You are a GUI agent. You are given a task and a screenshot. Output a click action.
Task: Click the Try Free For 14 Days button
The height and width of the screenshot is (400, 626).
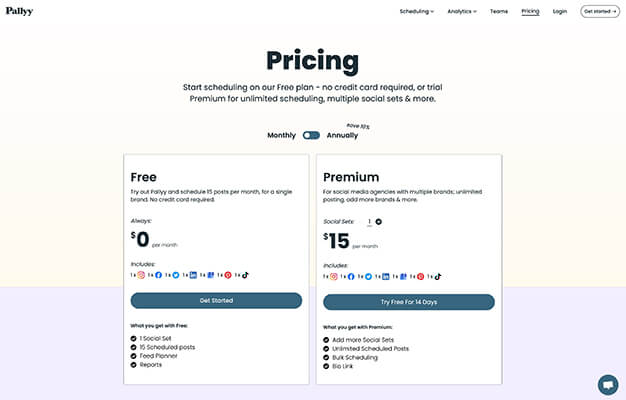(408, 302)
